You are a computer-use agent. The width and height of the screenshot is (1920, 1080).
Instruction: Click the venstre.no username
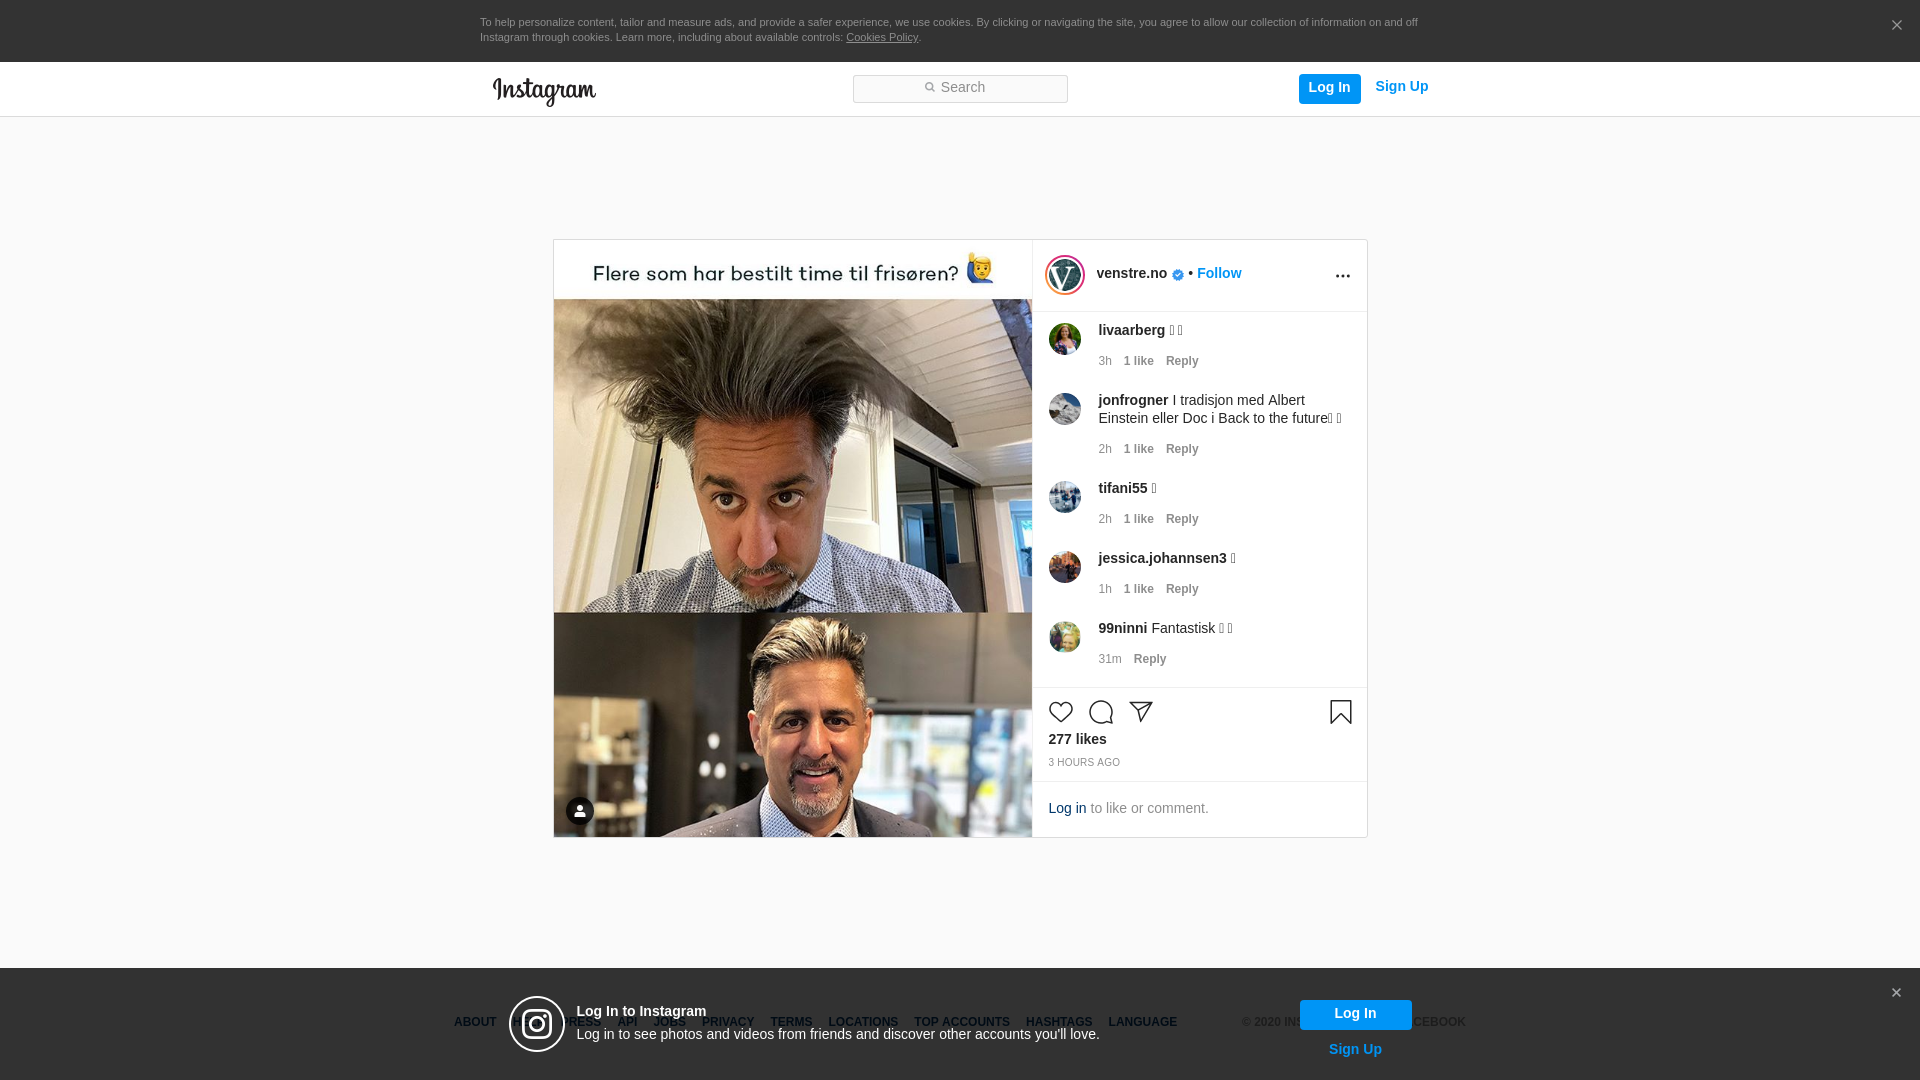click(x=1131, y=273)
